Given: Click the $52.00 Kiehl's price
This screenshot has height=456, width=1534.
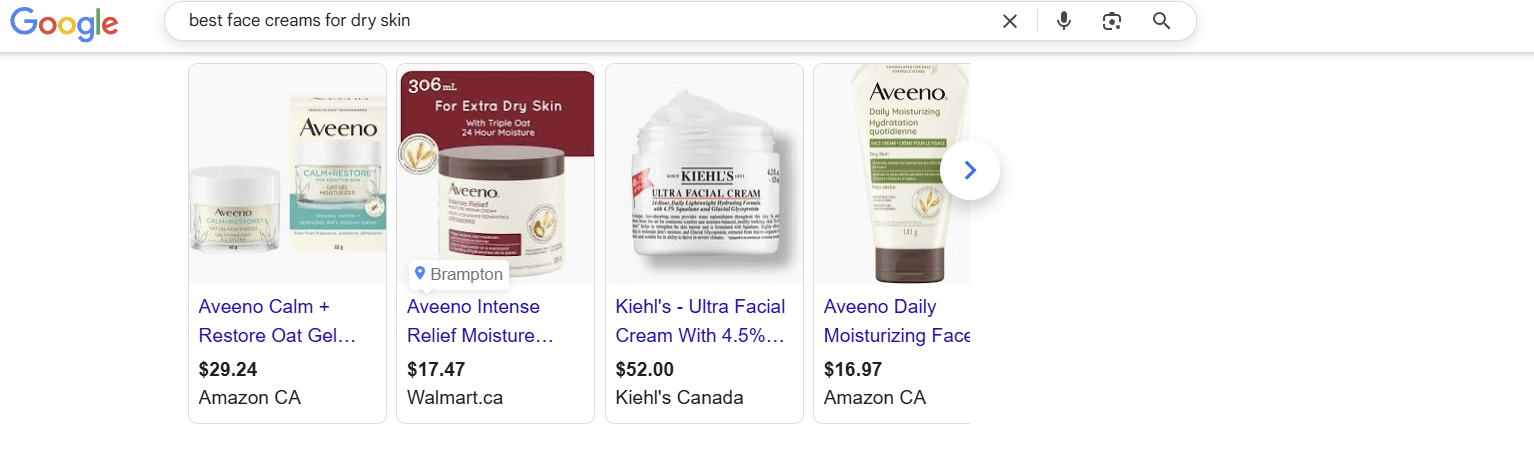Looking at the screenshot, I should (x=645, y=370).
